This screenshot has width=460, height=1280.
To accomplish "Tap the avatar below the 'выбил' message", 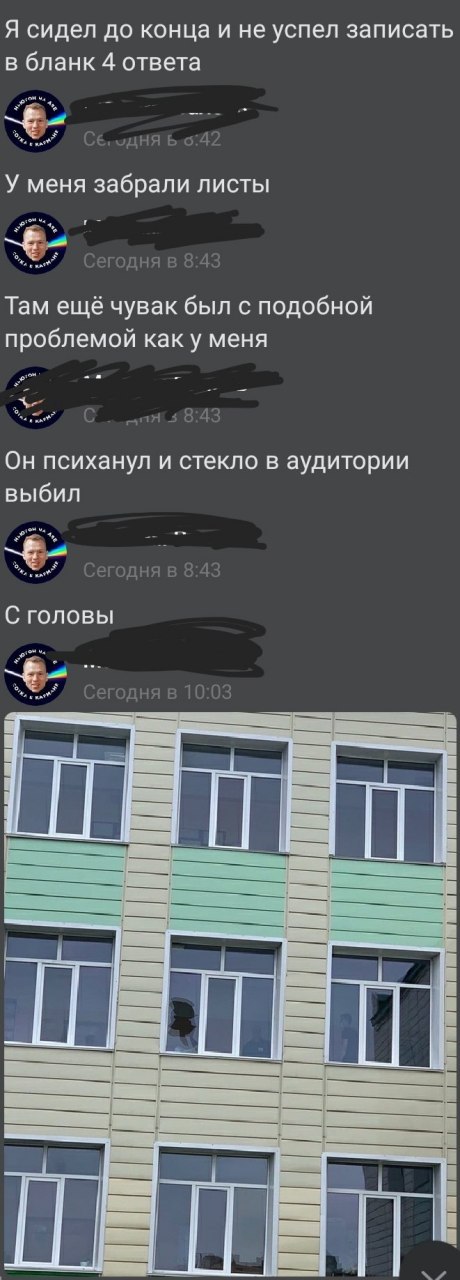I will [x=36, y=551].
